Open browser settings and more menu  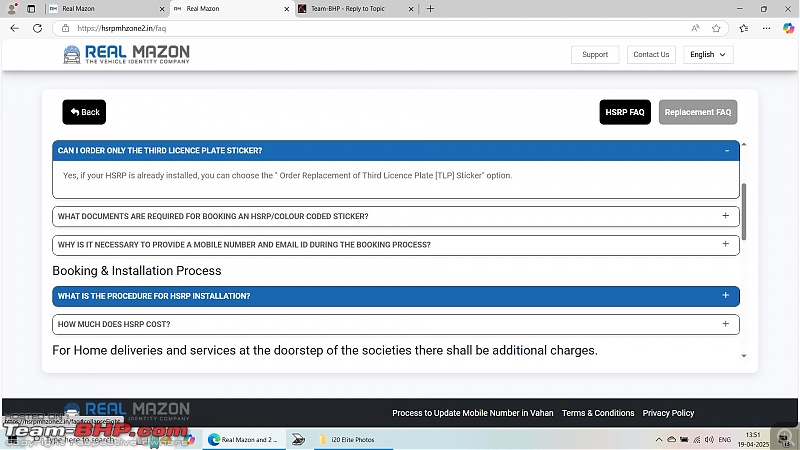click(x=766, y=29)
